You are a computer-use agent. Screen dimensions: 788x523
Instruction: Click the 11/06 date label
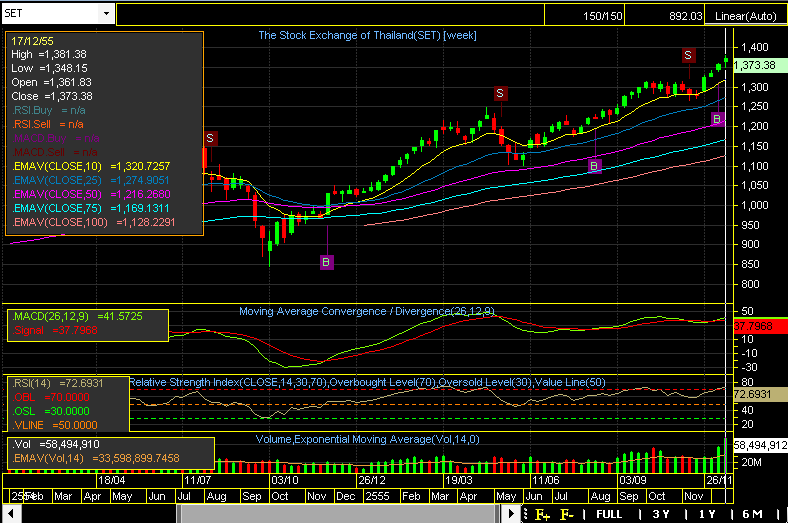tap(546, 480)
